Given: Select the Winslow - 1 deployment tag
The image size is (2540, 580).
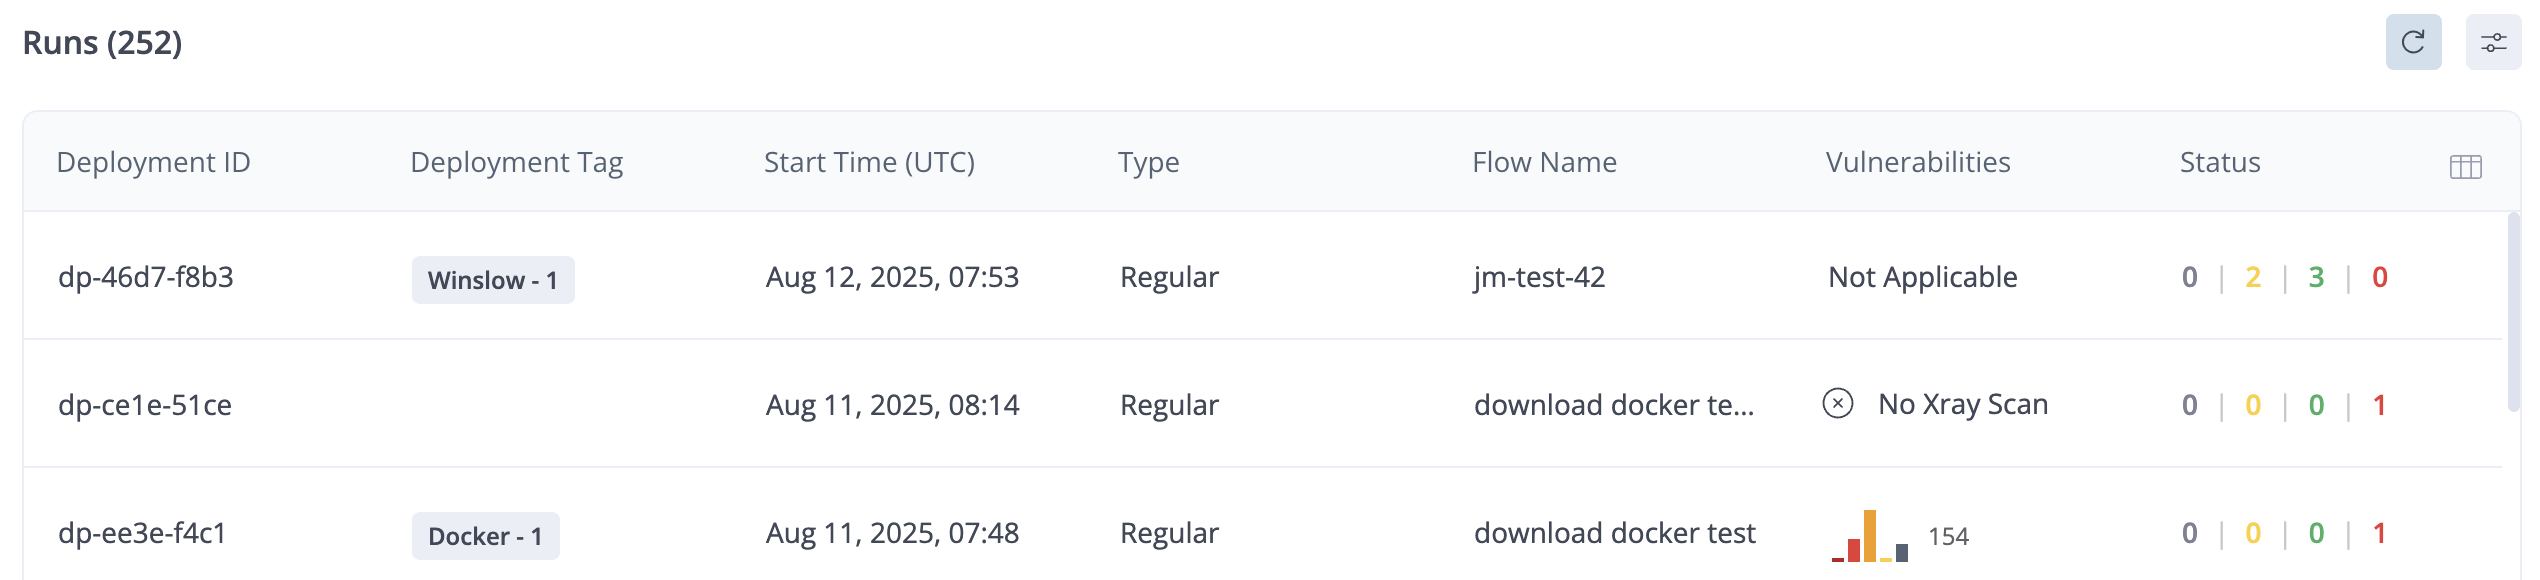Looking at the screenshot, I should click(493, 280).
